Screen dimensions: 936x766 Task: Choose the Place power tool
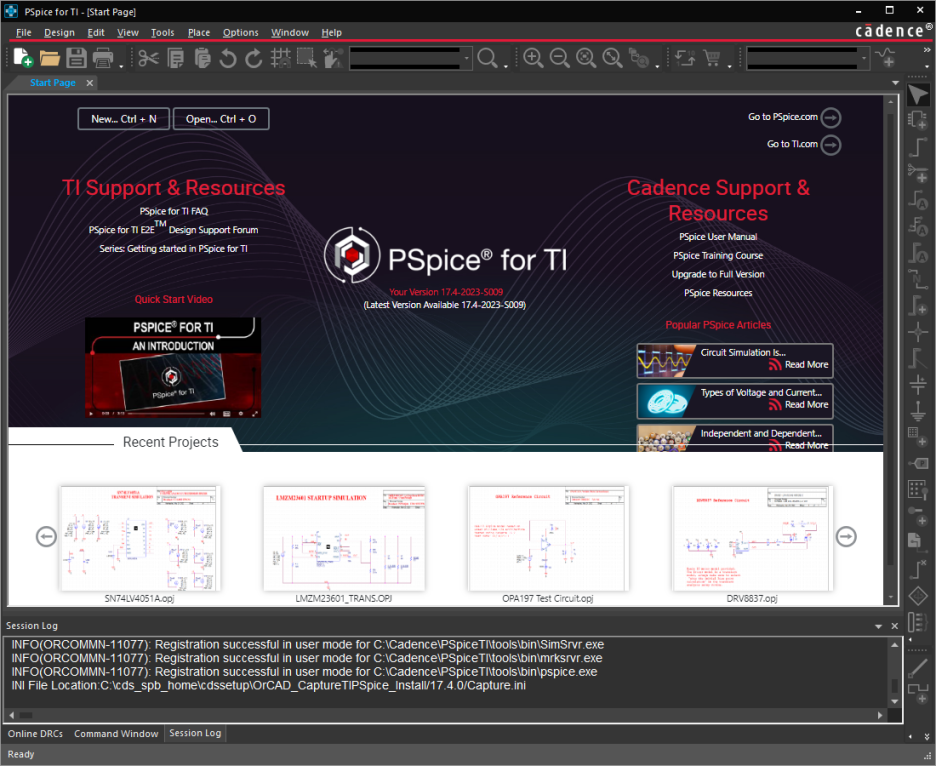tap(917, 384)
